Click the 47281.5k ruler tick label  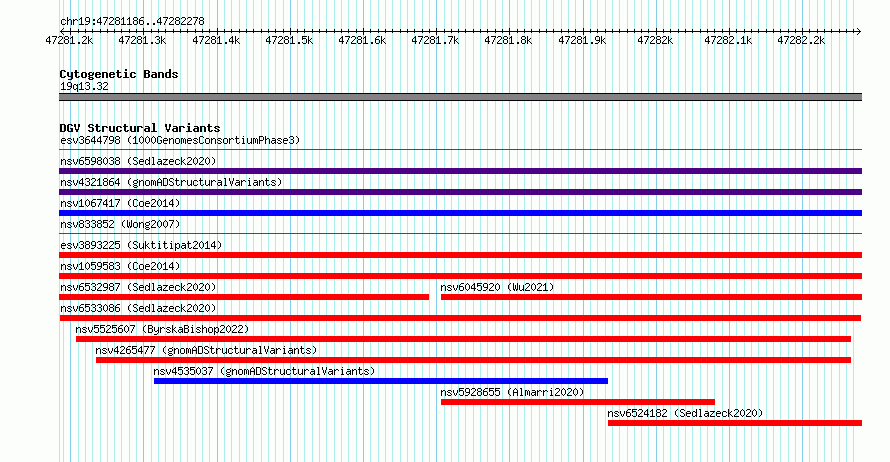coord(289,40)
